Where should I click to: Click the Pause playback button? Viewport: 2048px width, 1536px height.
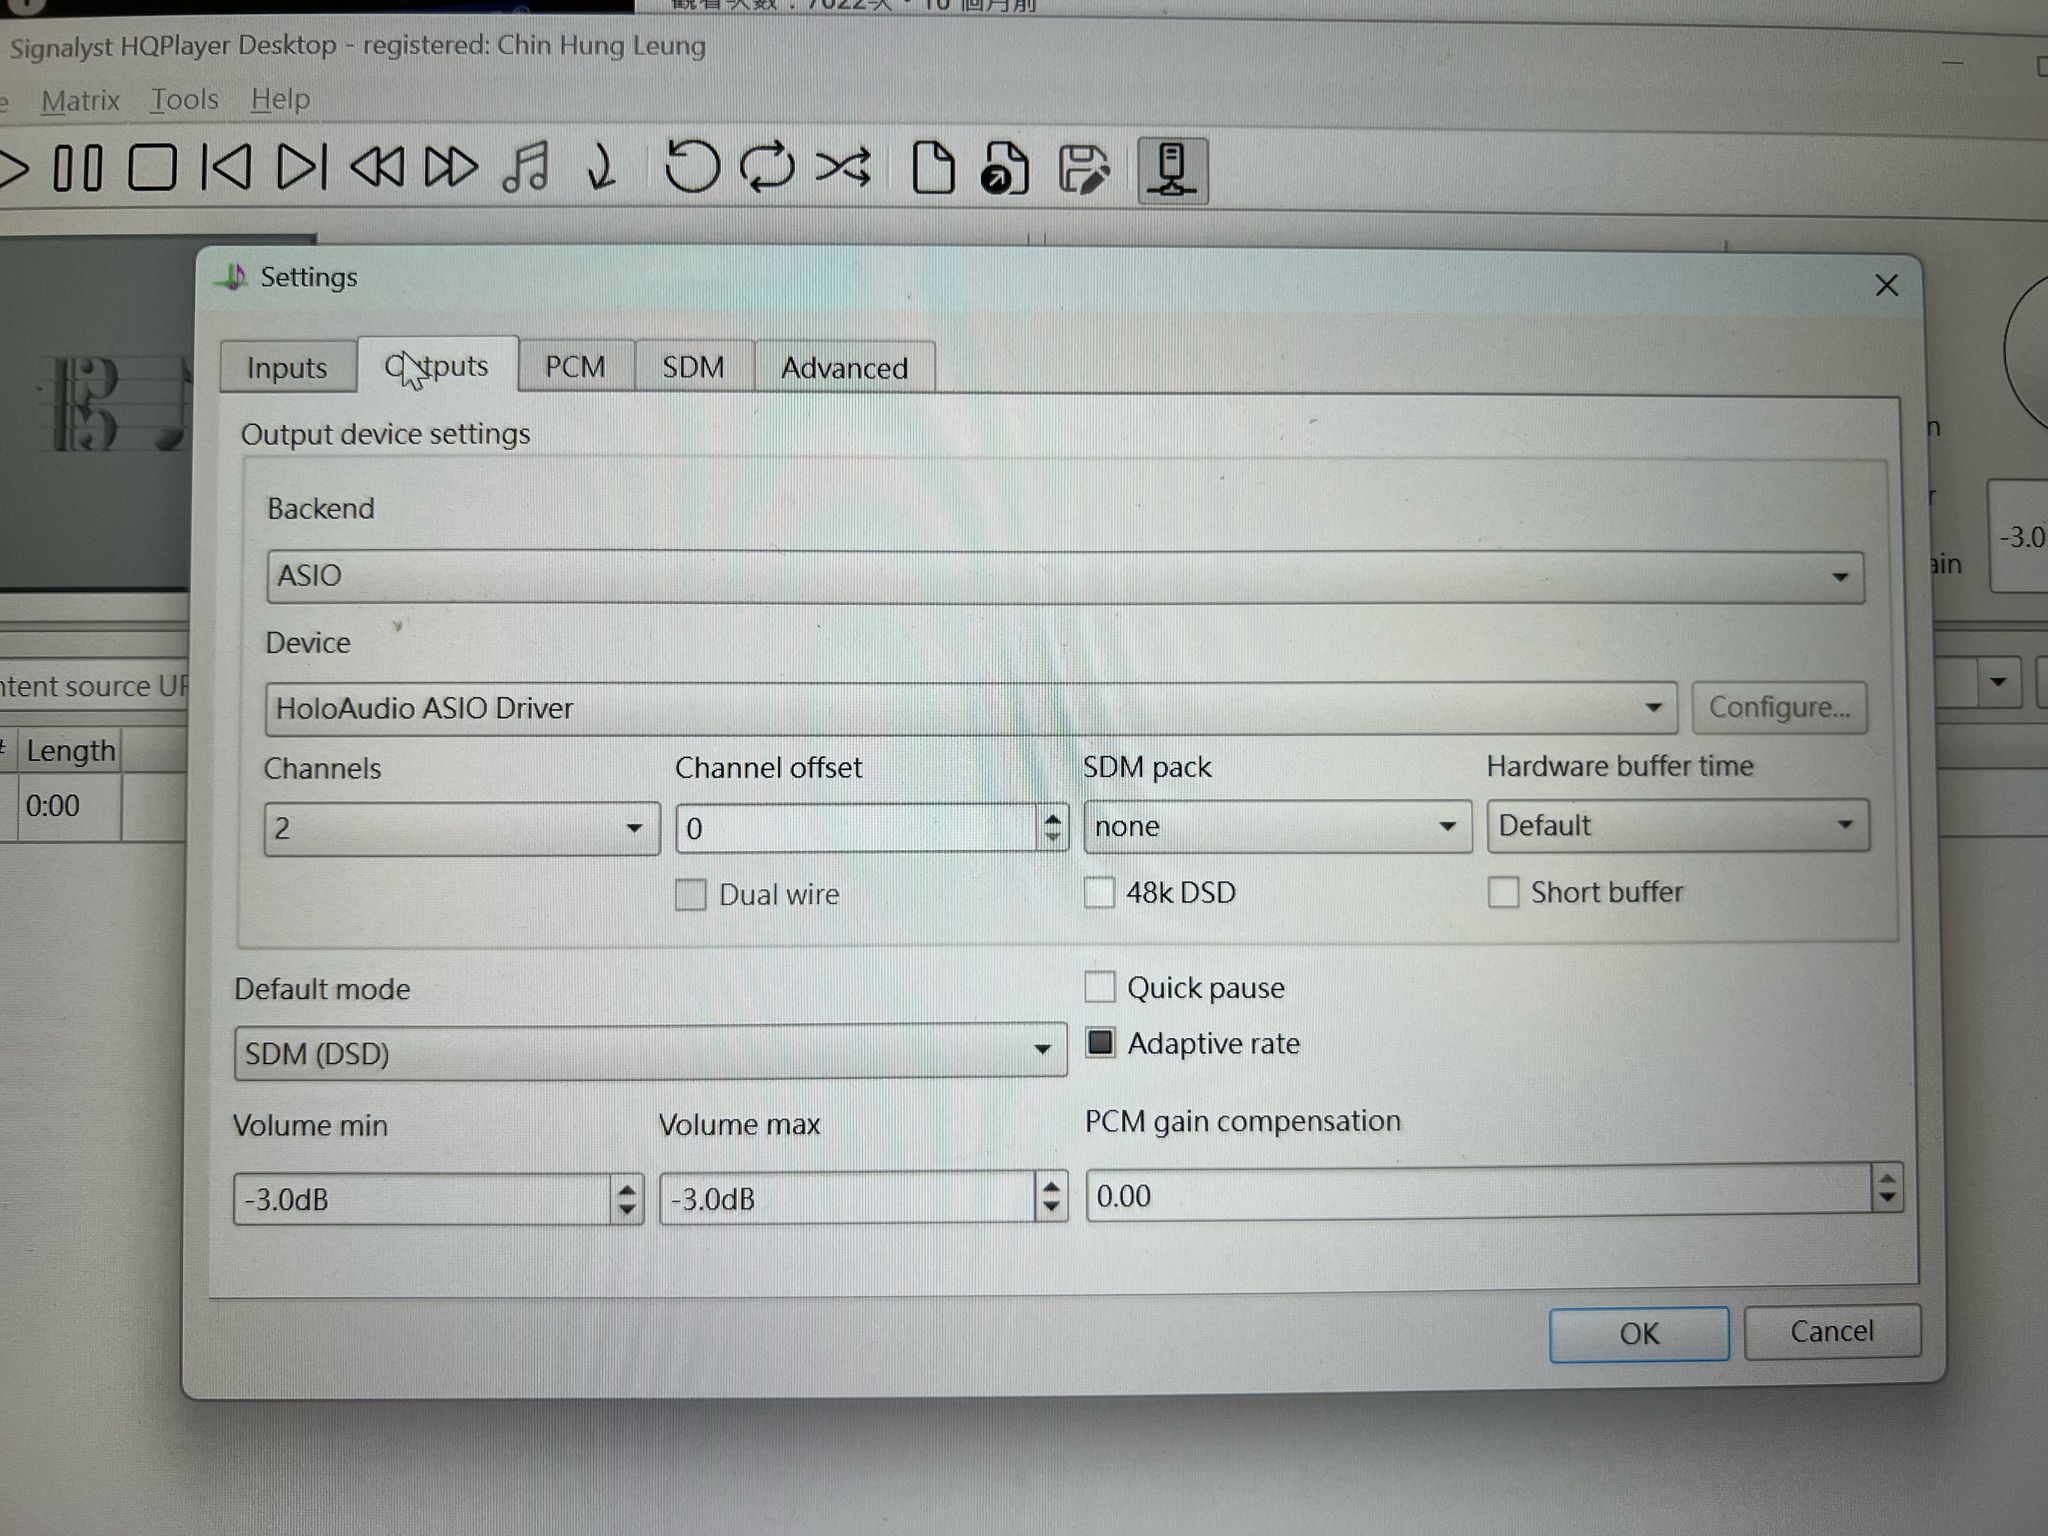point(77,168)
